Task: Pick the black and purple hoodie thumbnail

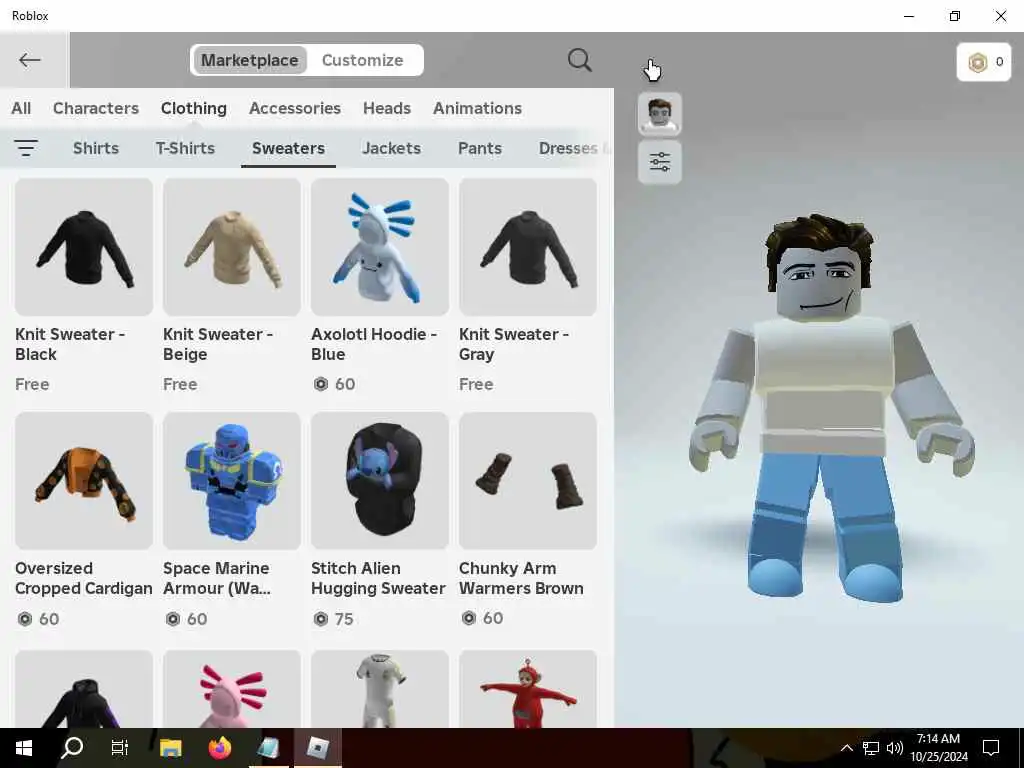Action: point(84,689)
